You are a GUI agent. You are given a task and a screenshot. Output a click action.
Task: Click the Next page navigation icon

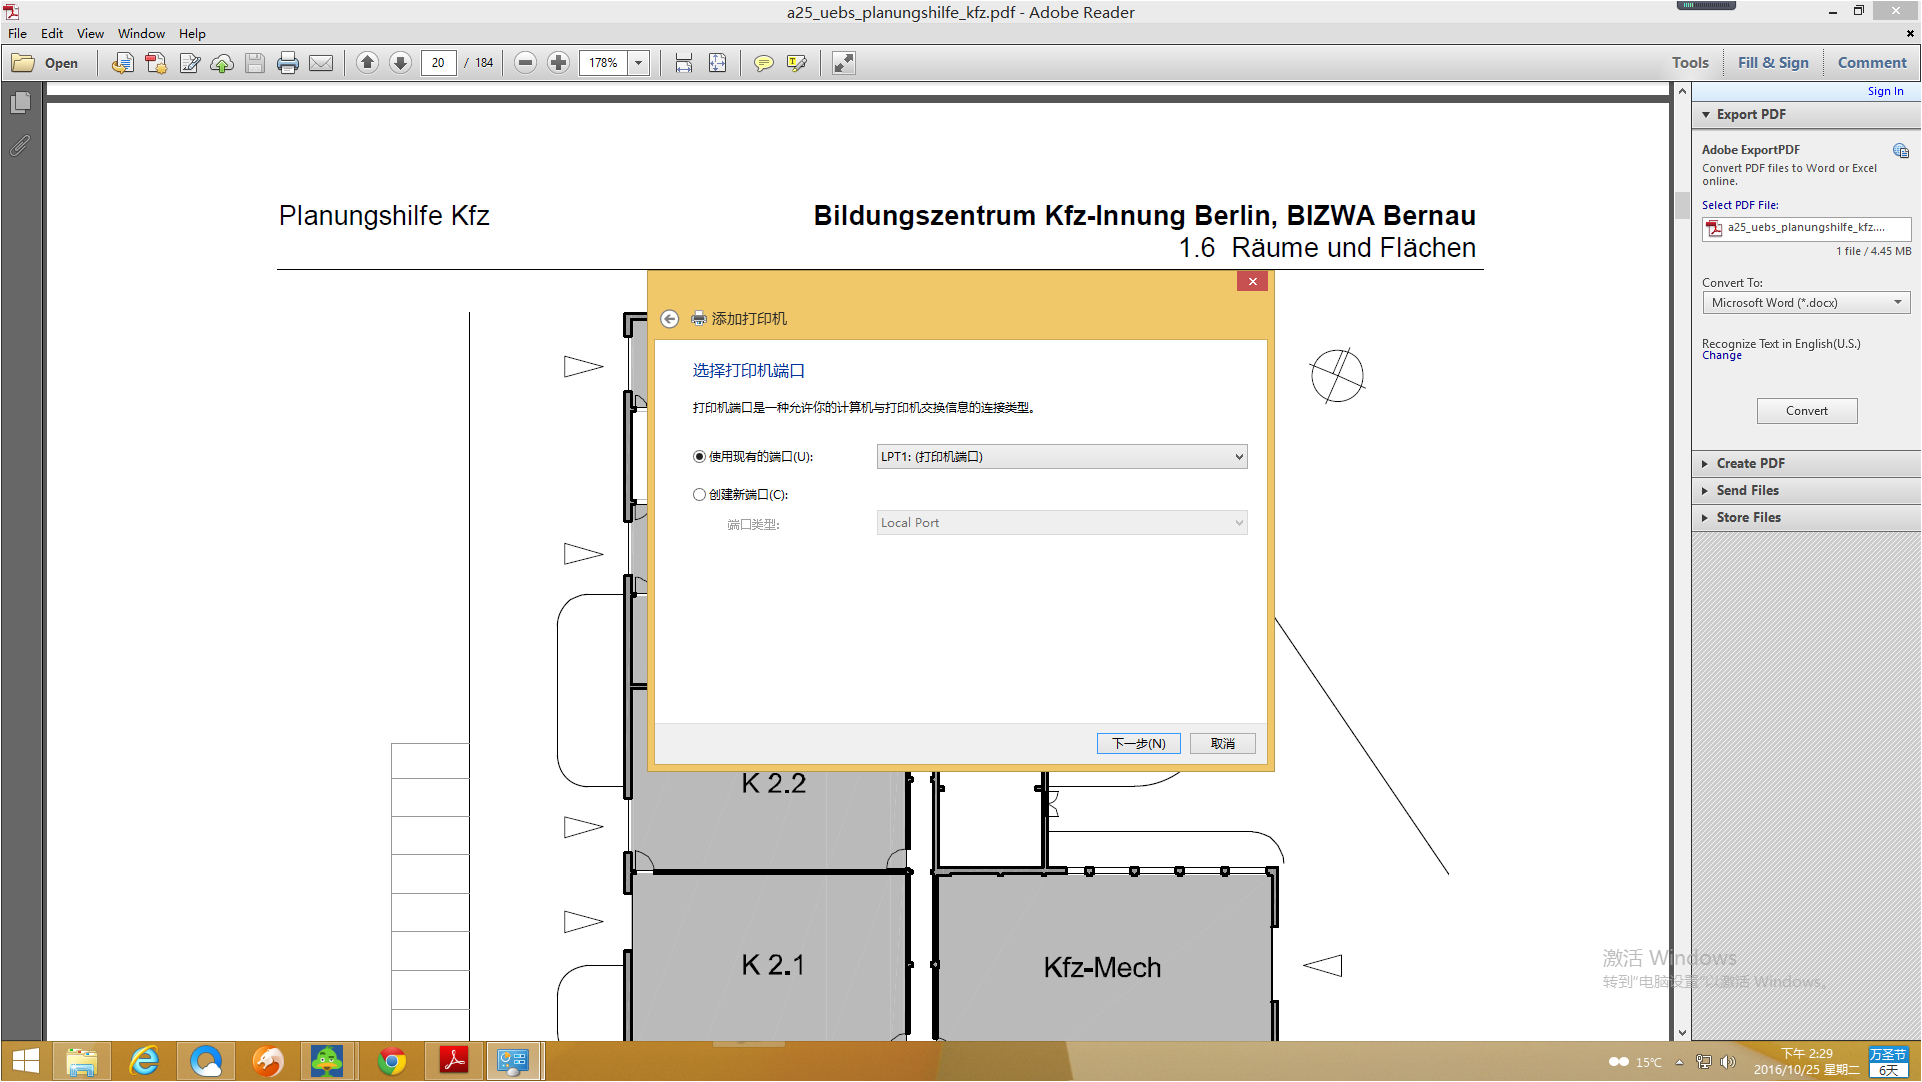pos(400,61)
